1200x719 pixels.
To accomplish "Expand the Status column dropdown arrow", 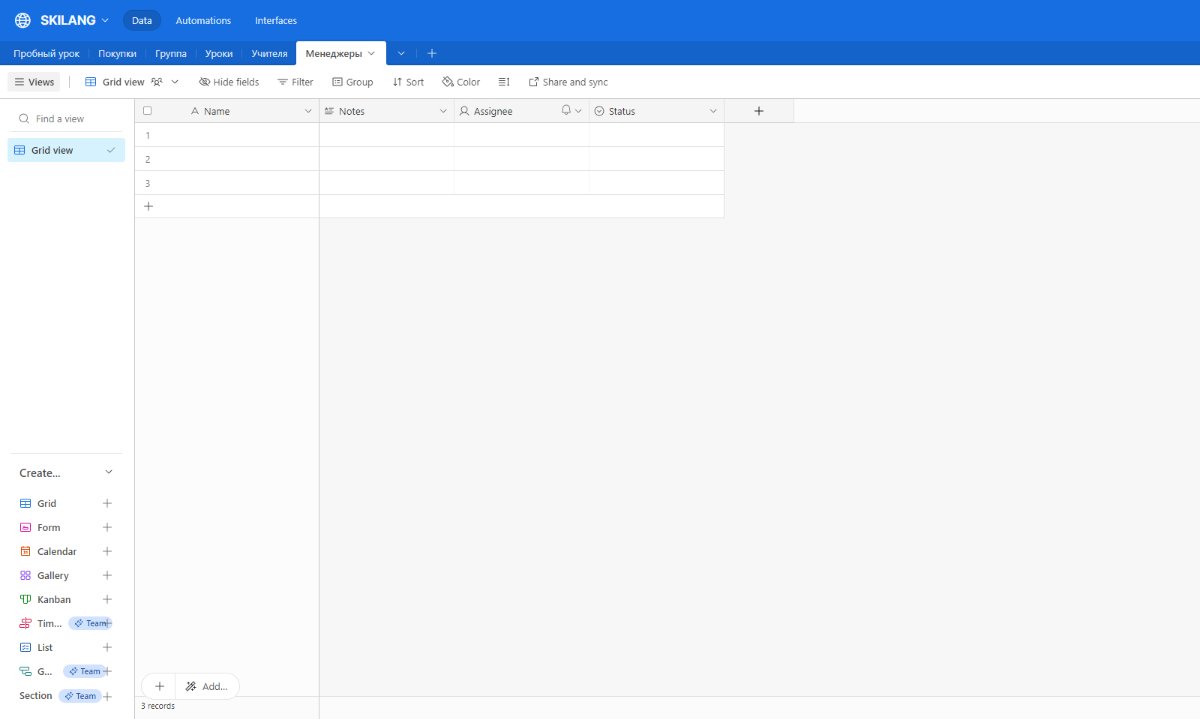I will 713,111.
